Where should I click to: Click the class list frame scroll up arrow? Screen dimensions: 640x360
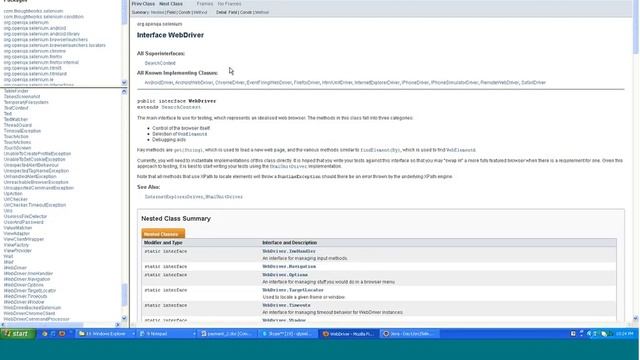[124, 92]
